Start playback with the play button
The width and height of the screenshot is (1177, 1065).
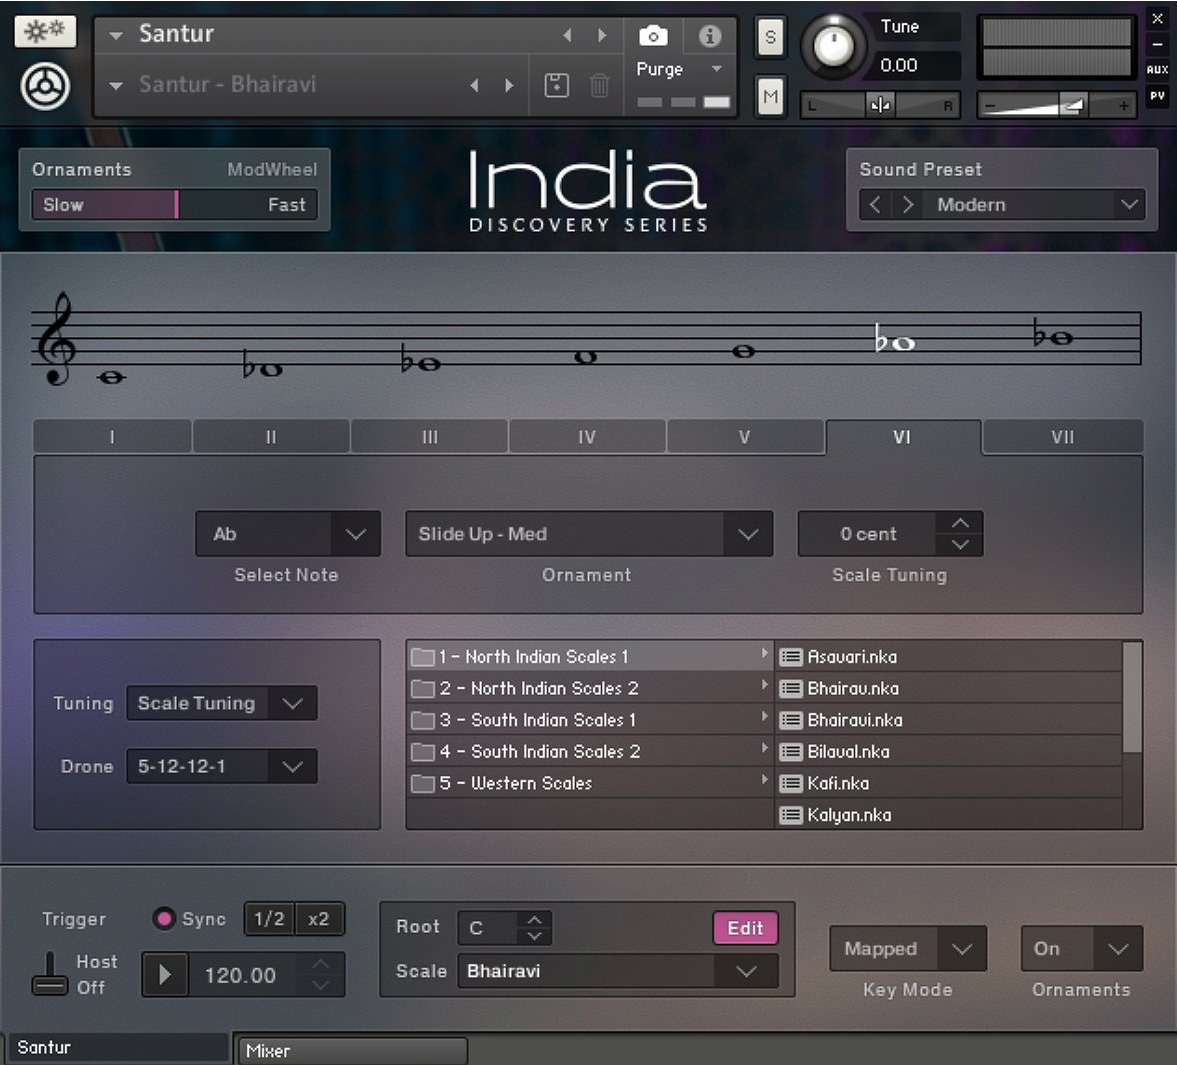pyautogui.click(x=165, y=975)
